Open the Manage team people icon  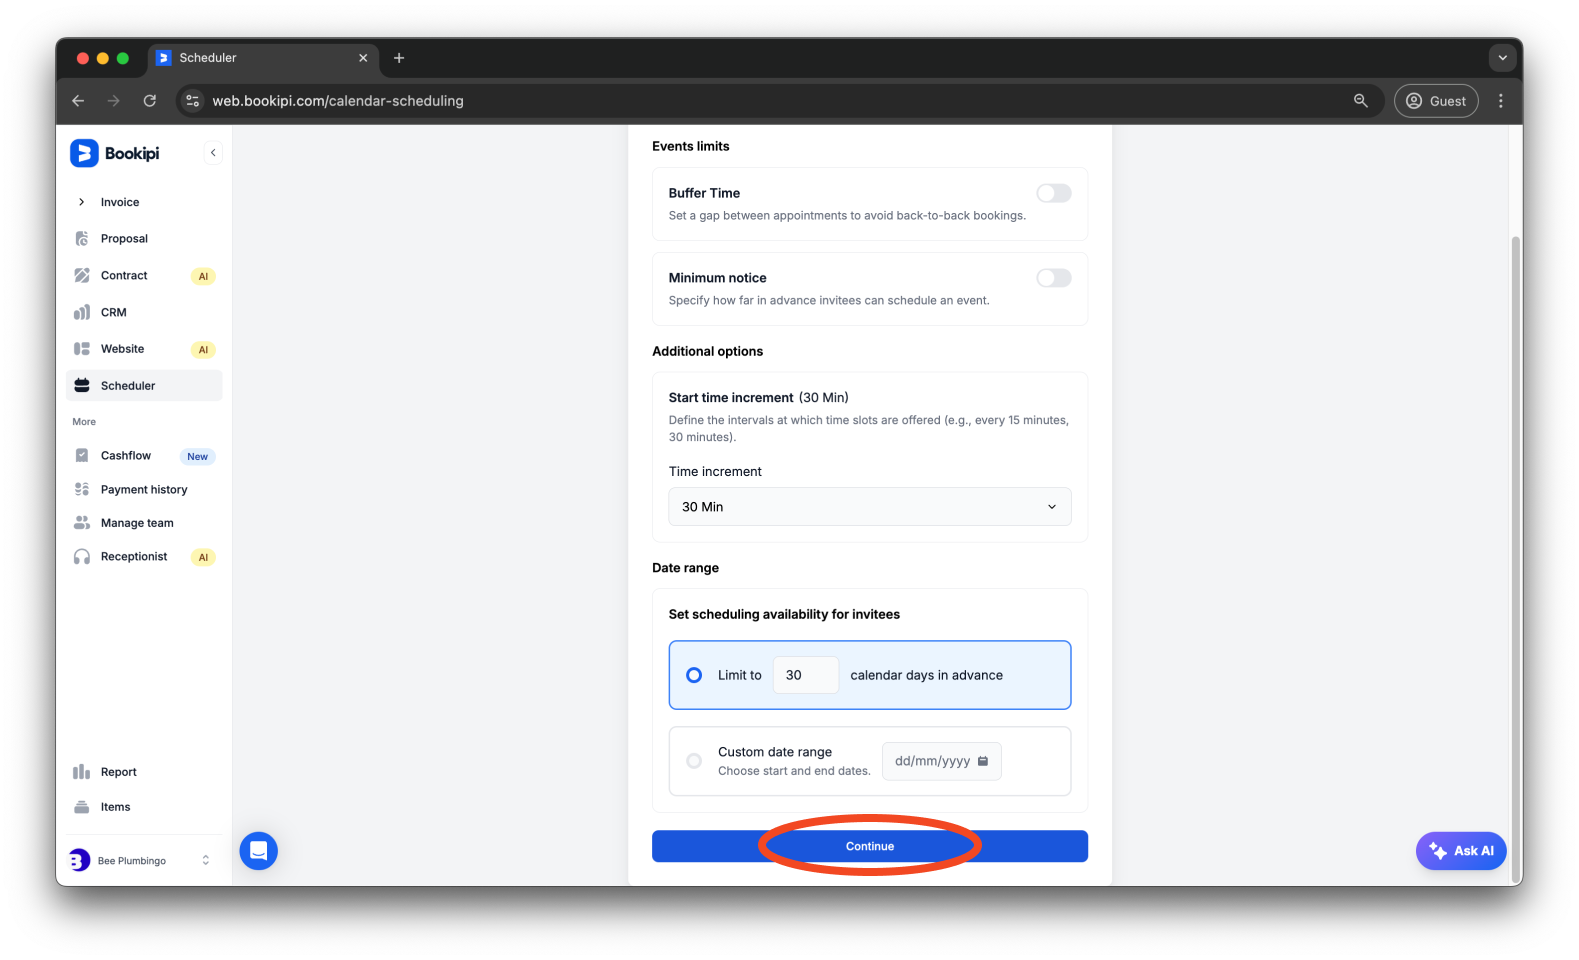tap(82, 523)
